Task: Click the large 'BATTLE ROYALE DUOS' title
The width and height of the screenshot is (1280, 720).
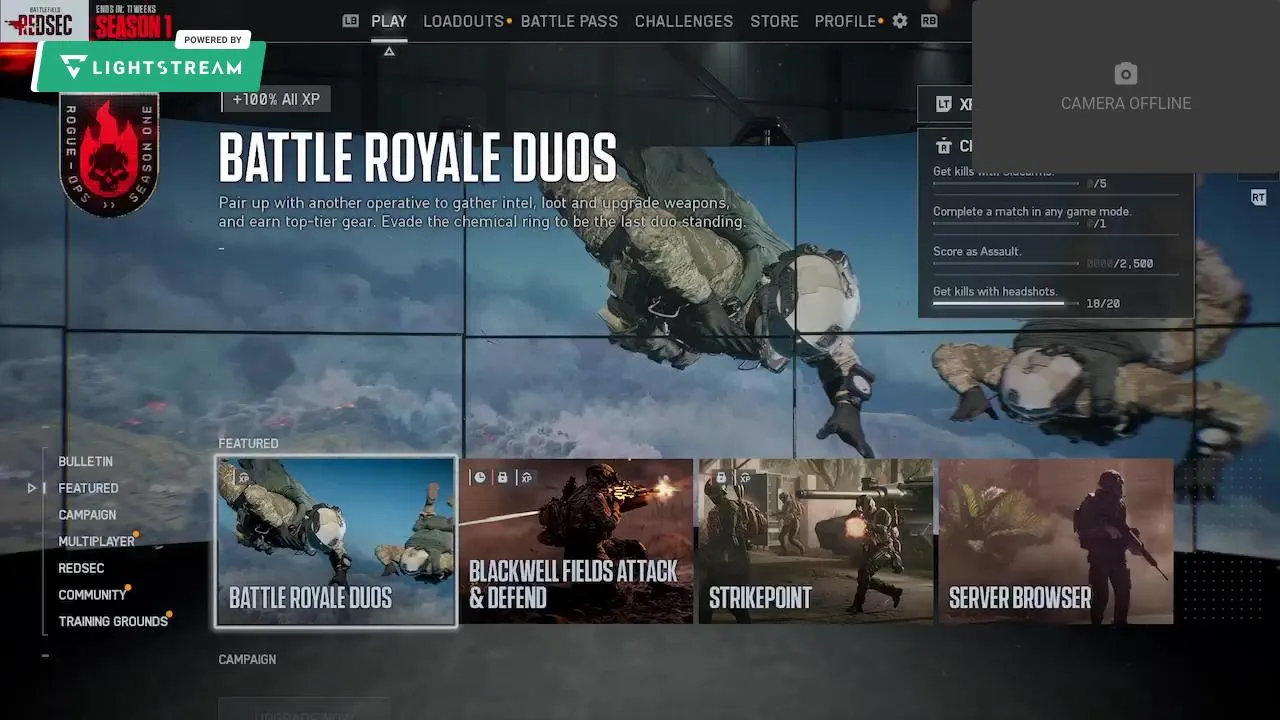Action: [x=418, y=158]
